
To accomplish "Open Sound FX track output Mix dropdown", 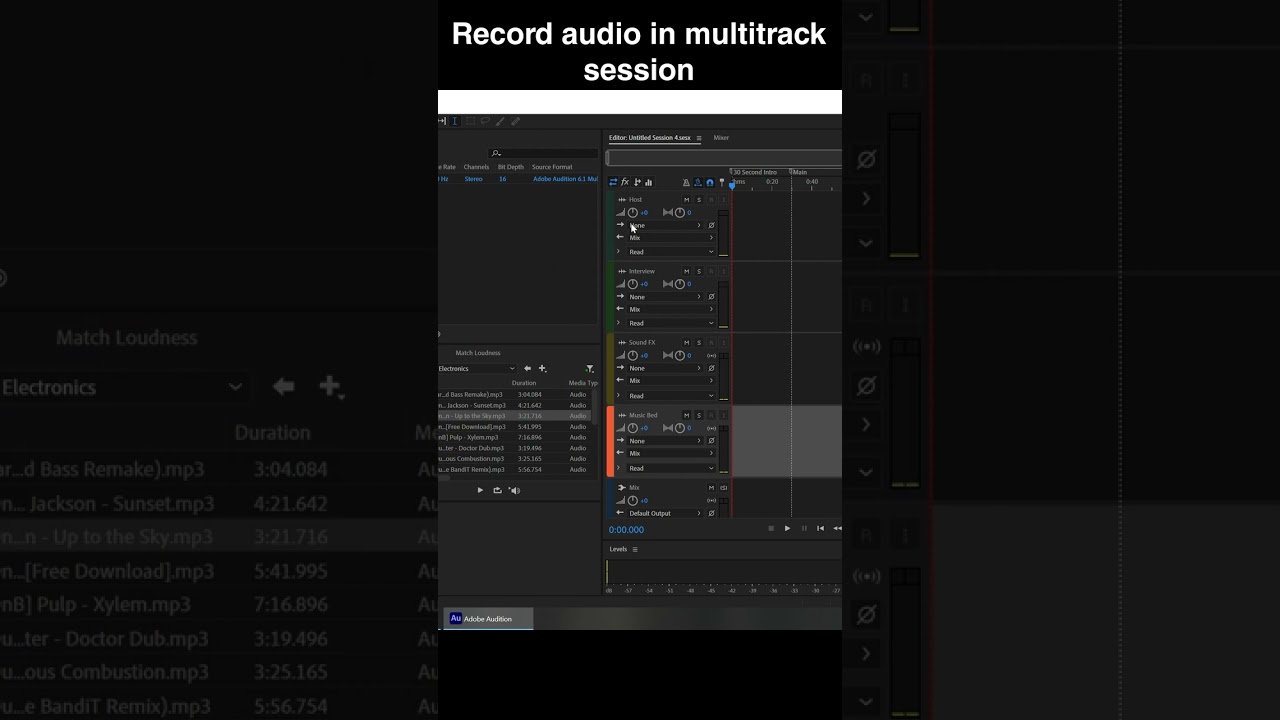I will tap(671, 381).
